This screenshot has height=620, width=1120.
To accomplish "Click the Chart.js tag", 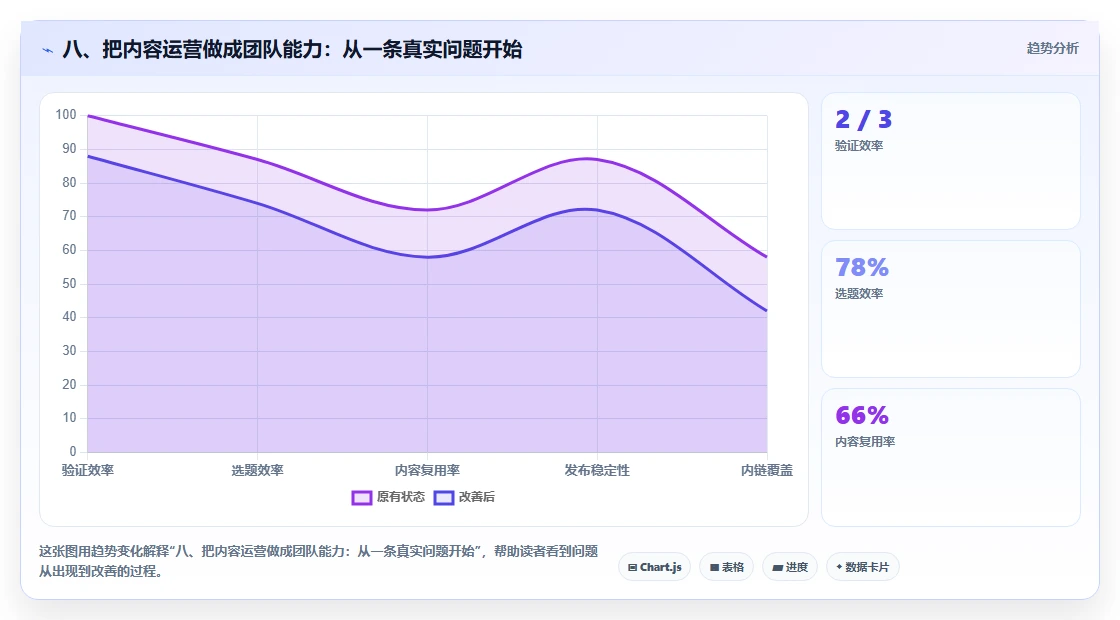I will [x=654, y=567].
